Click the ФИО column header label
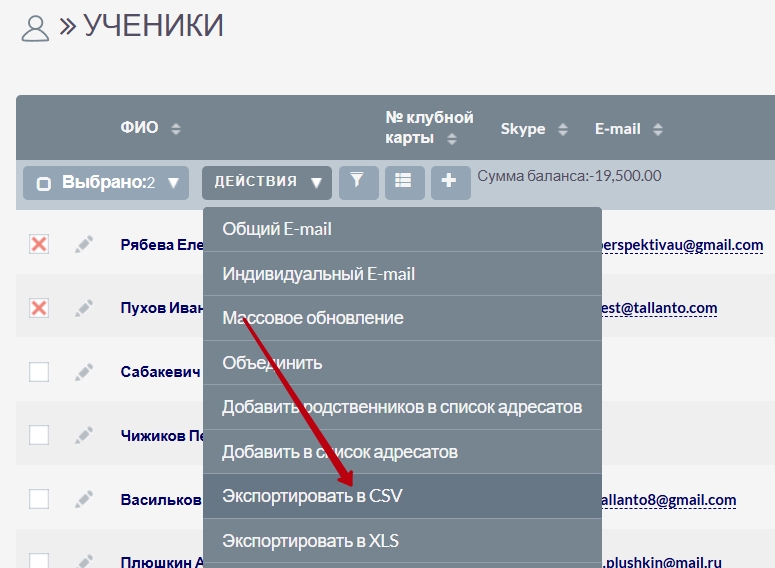775x568 pixels. 139,128
